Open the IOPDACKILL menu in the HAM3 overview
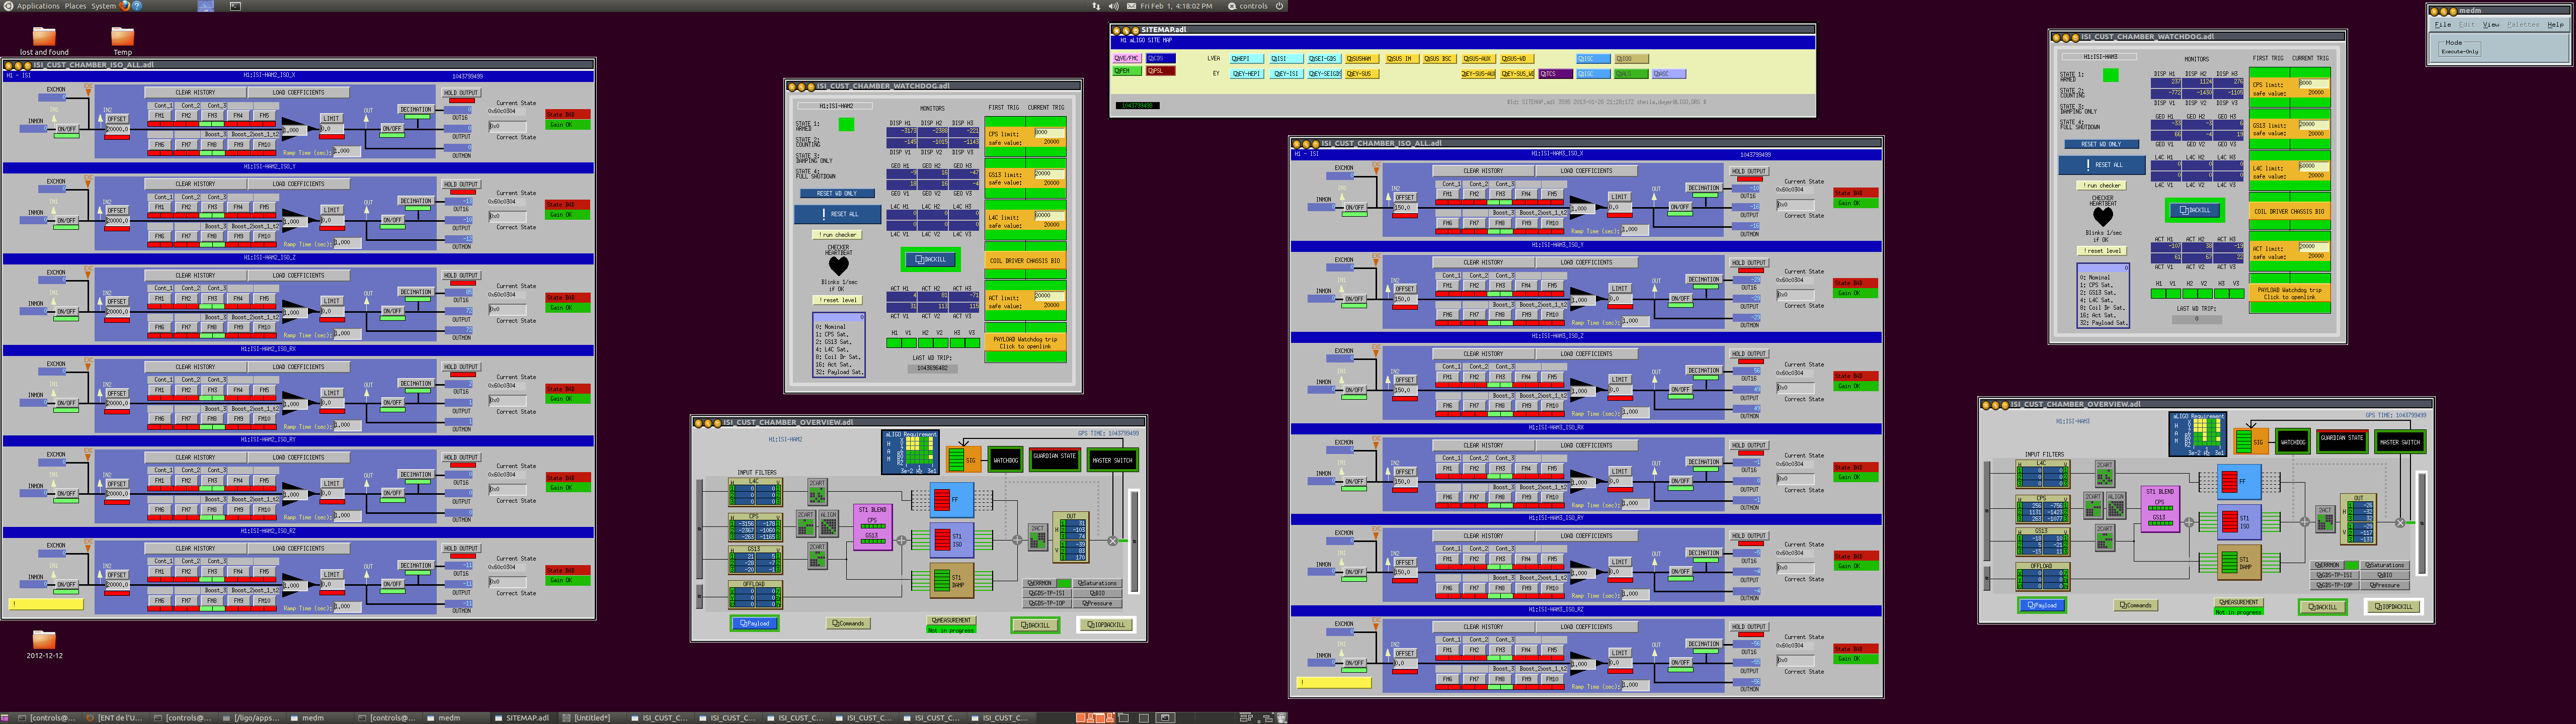Screen dimensions: 2576x724 [2394, 606]
